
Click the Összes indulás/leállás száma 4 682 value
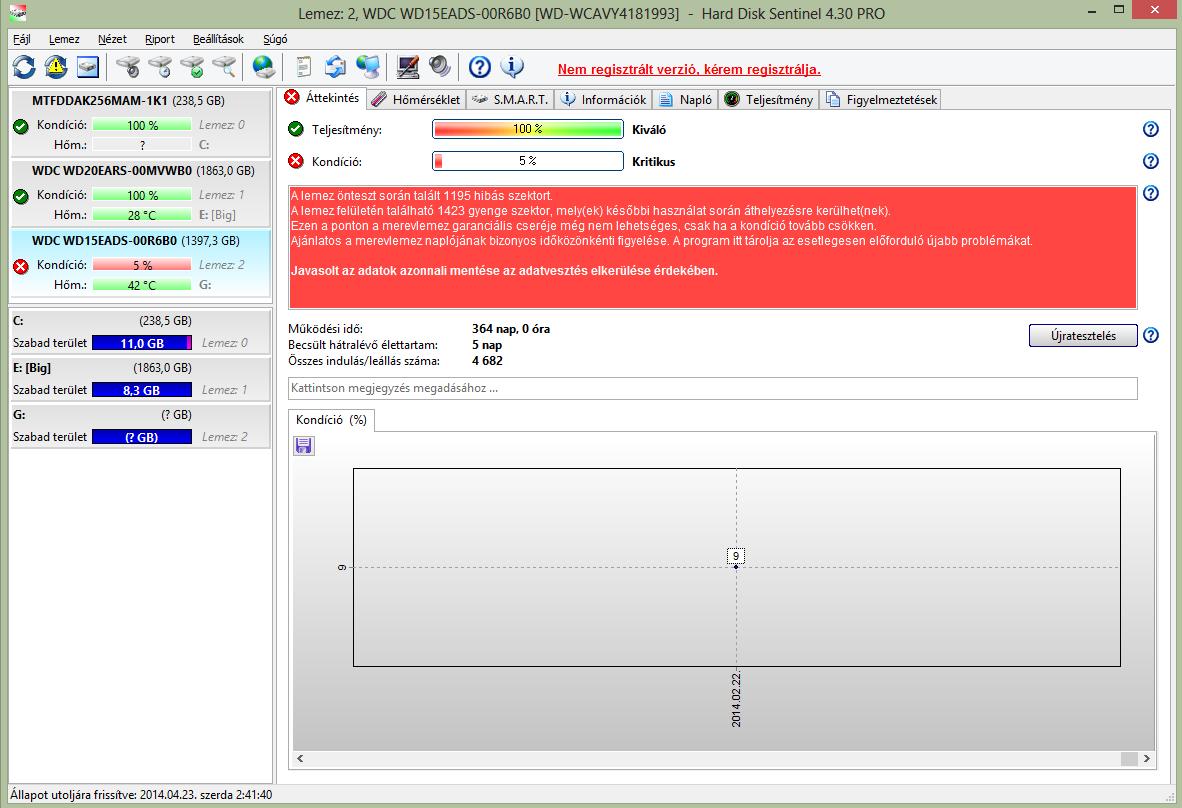[487, 360]
